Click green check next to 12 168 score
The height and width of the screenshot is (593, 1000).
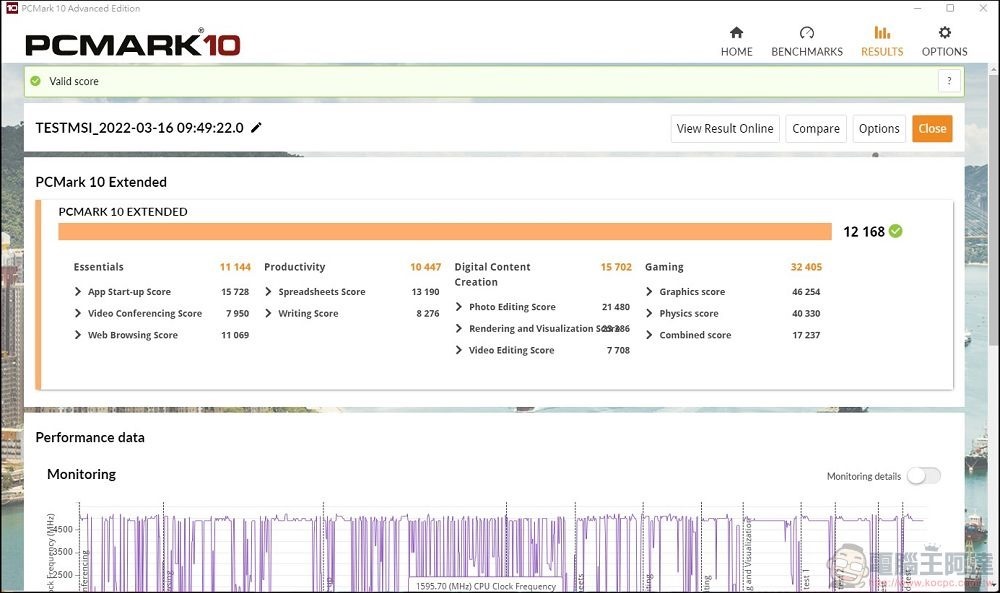[x=896, y=231]
